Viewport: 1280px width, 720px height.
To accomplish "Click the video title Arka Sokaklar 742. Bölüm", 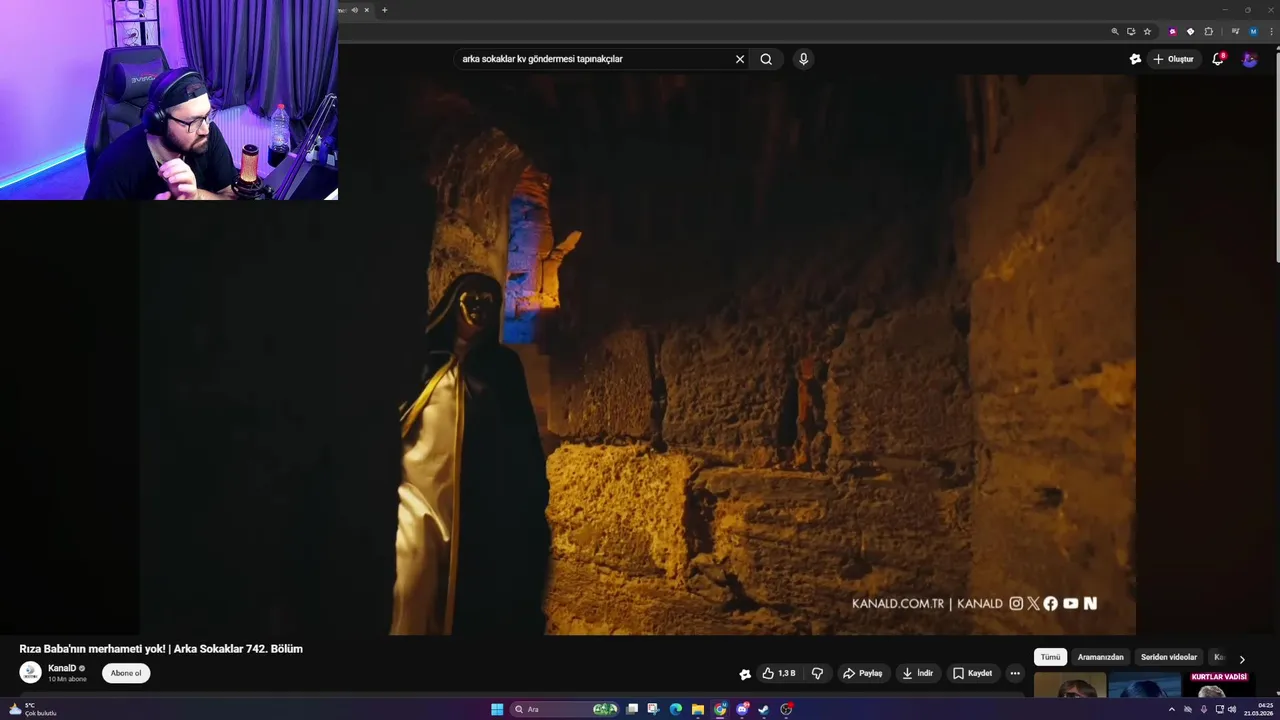I will click(161, 649).
